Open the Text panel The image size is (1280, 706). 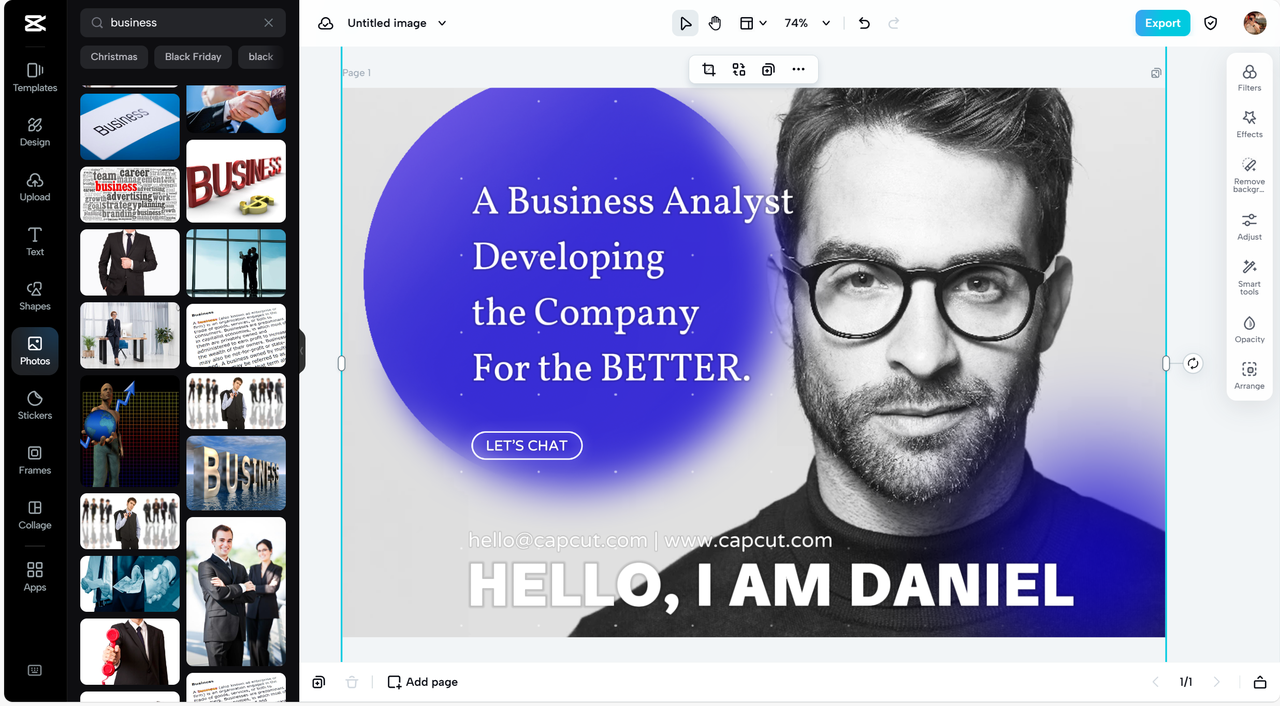pos(35,241)
